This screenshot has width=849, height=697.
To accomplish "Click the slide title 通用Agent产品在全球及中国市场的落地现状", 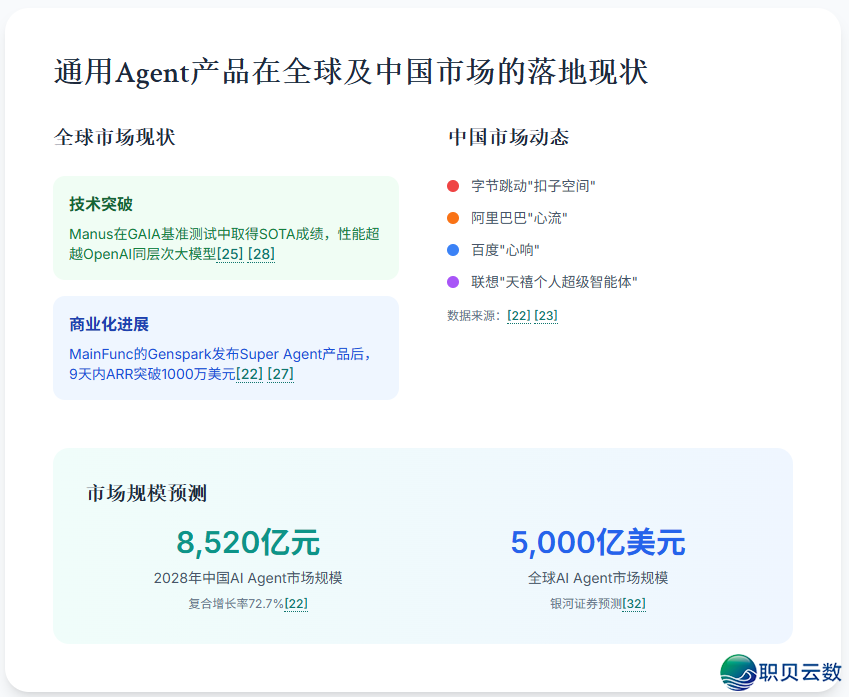I will pyautogui.click(x=351, y=72).
